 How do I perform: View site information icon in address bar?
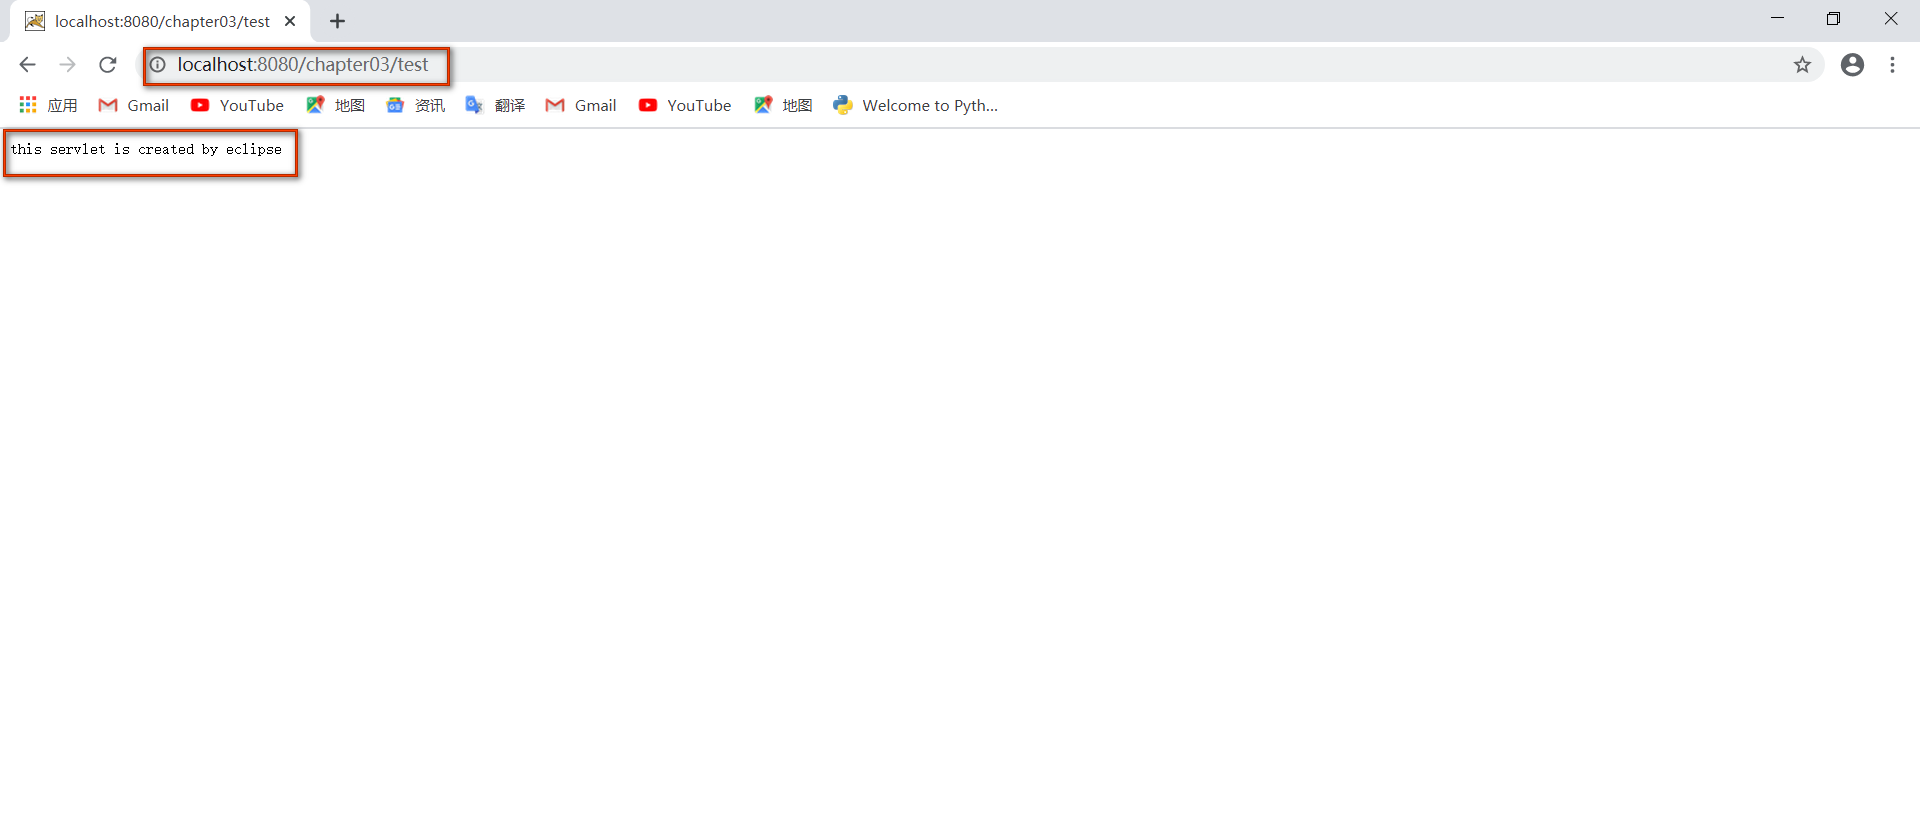[158, 65]
